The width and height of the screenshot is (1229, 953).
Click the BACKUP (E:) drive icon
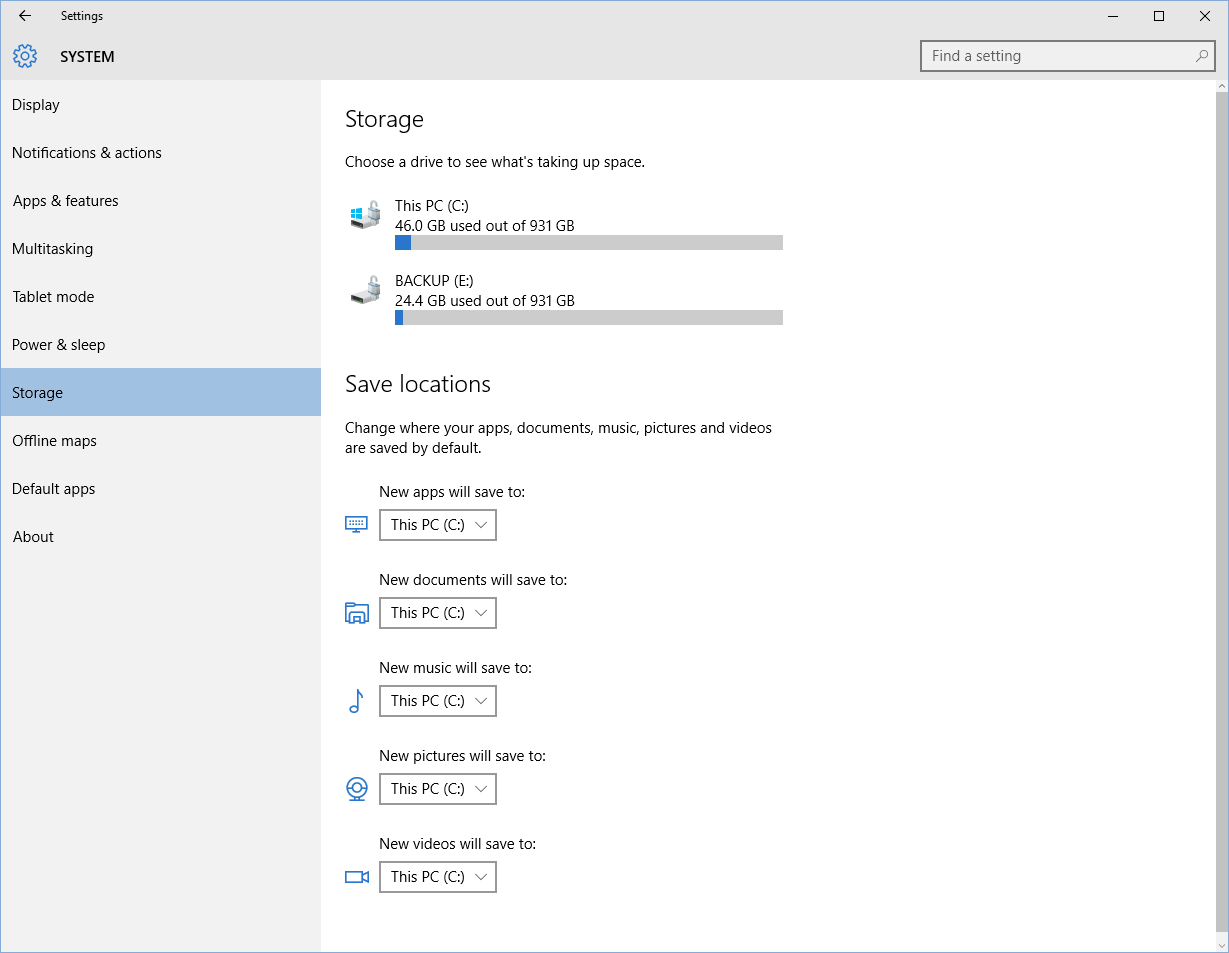pos(366,290)
